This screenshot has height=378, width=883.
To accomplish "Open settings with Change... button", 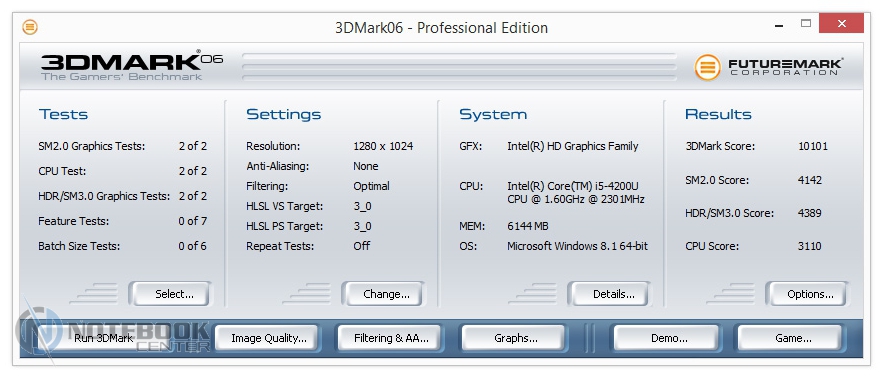I will click(383, 294).
